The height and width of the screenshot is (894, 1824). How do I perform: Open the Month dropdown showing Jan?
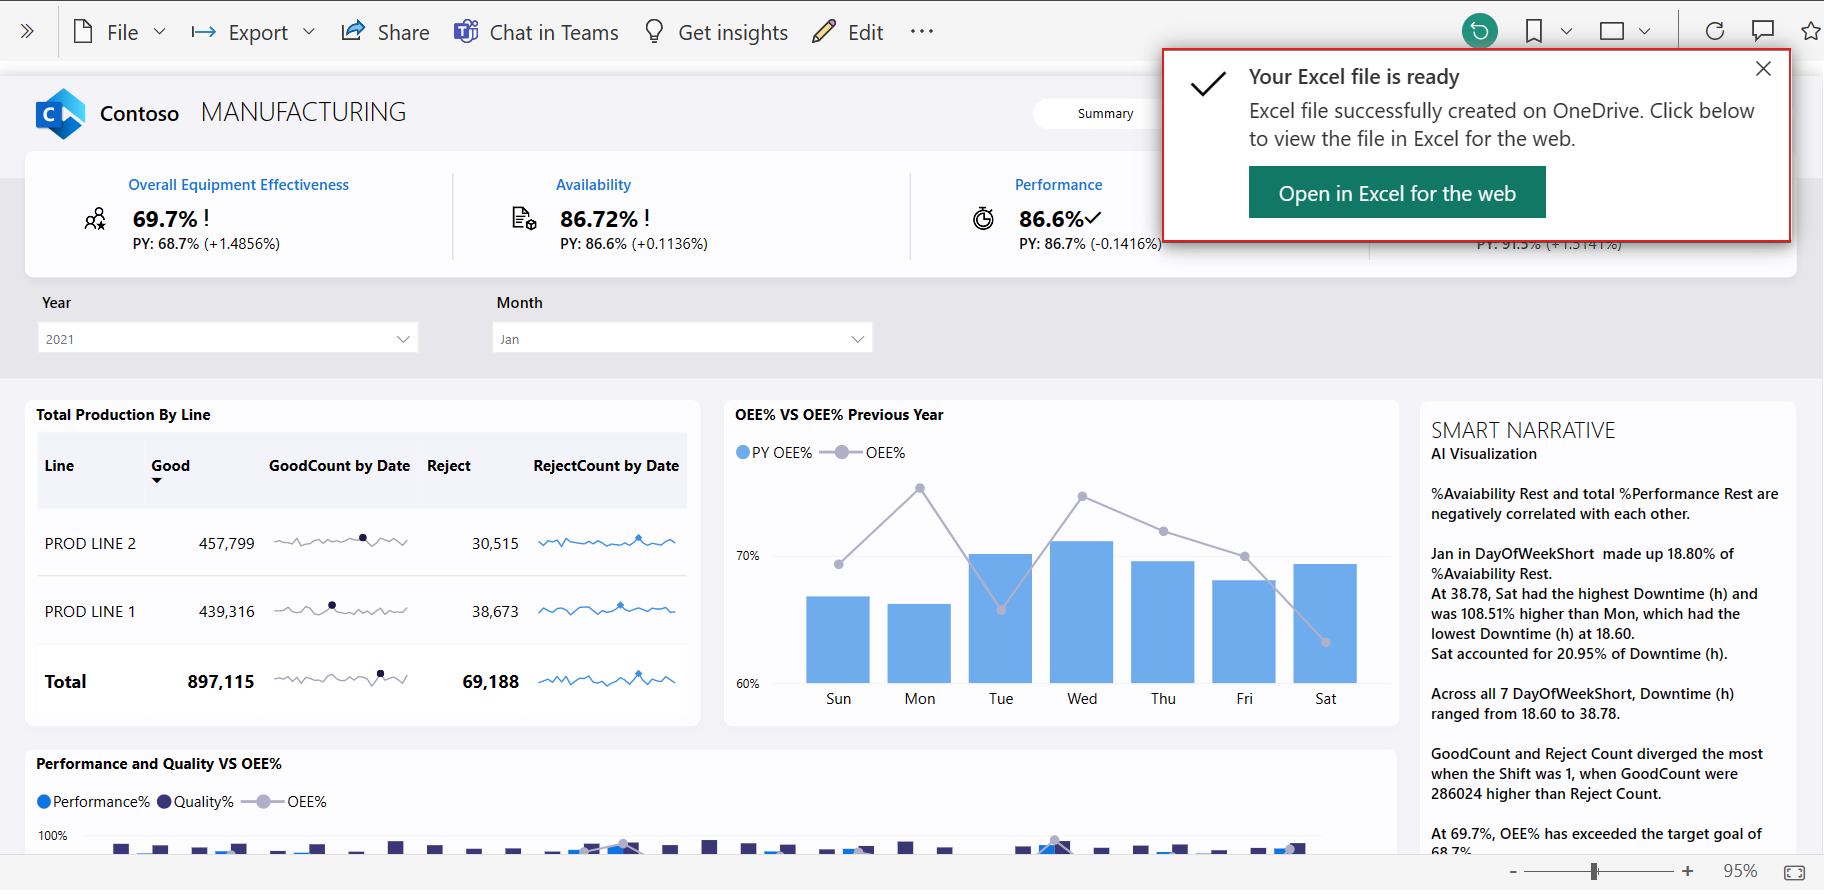[682, 339]
